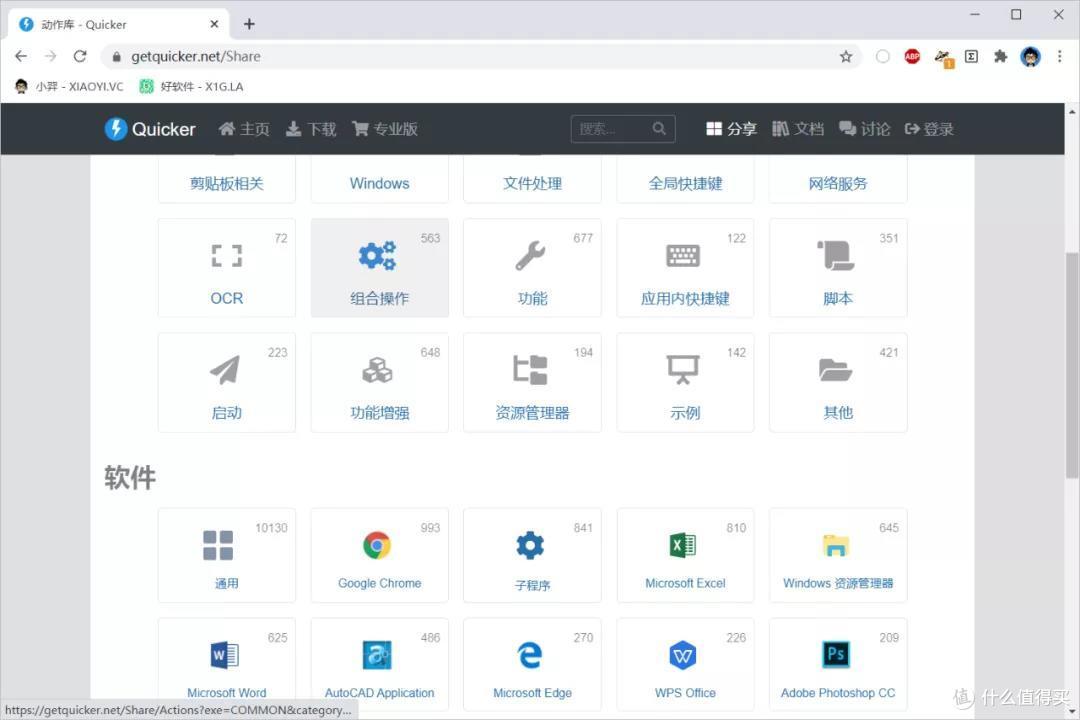Select the 动作库 - Quicker tab
The width and height of the screenshot is (1080, 720).
click(x=119, y=24)
